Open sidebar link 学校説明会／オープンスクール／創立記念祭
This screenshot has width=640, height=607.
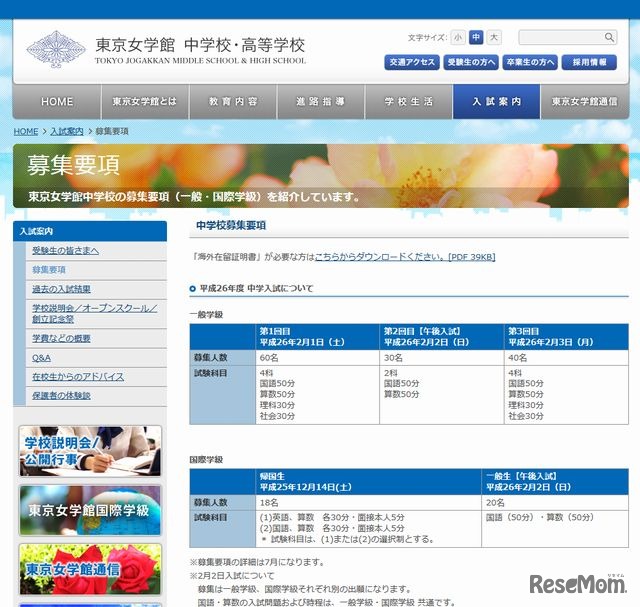point(95,314)
